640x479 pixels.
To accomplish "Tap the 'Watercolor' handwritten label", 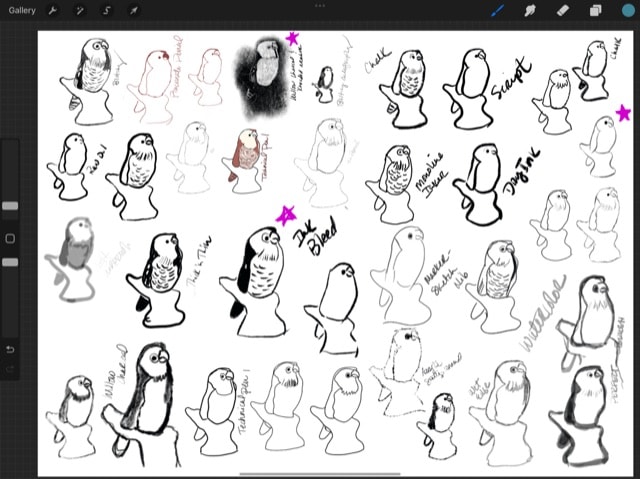I will click(x=544, y=313).
